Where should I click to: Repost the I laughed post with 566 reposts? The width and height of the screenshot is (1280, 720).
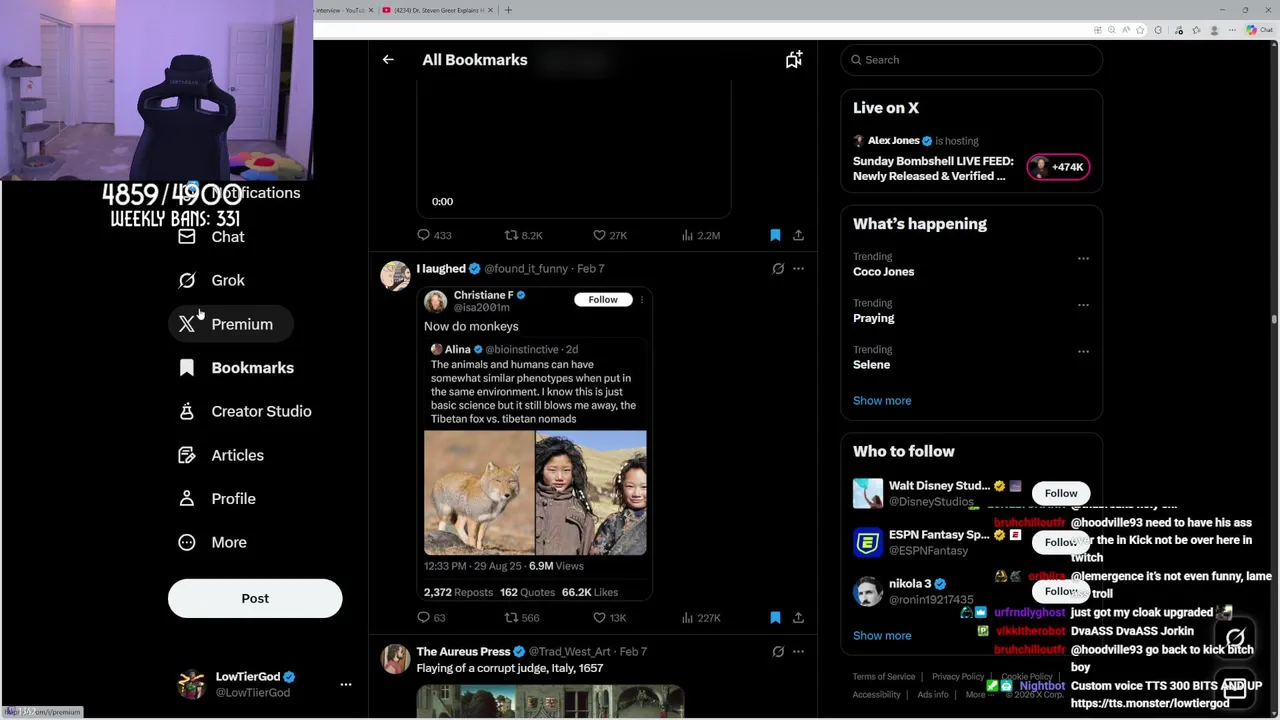click(522, 618)
